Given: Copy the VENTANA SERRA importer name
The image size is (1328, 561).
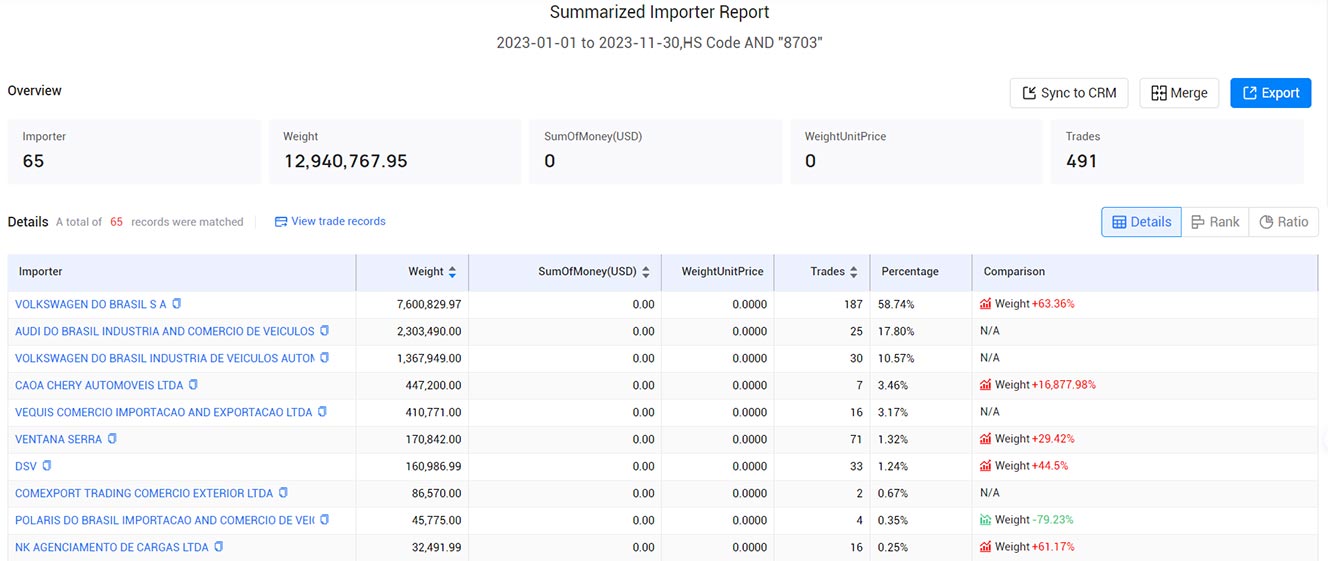Looking at the screenshot, I should 112,439.
